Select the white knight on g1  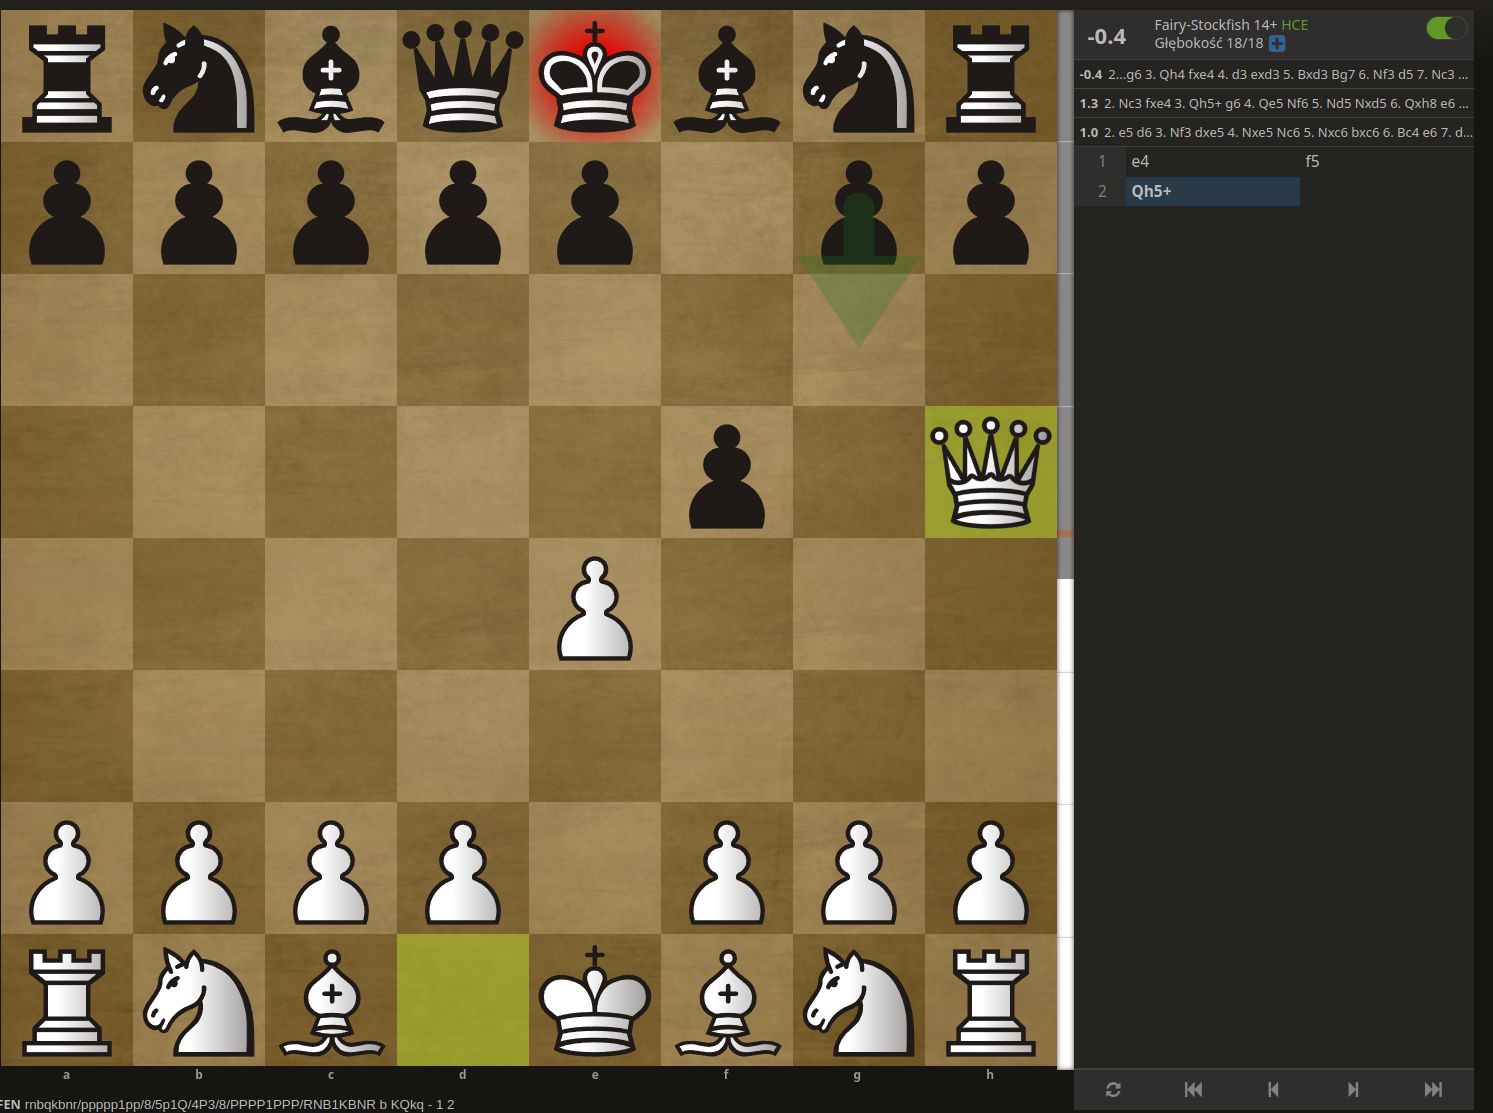(x=859, y=1000)
